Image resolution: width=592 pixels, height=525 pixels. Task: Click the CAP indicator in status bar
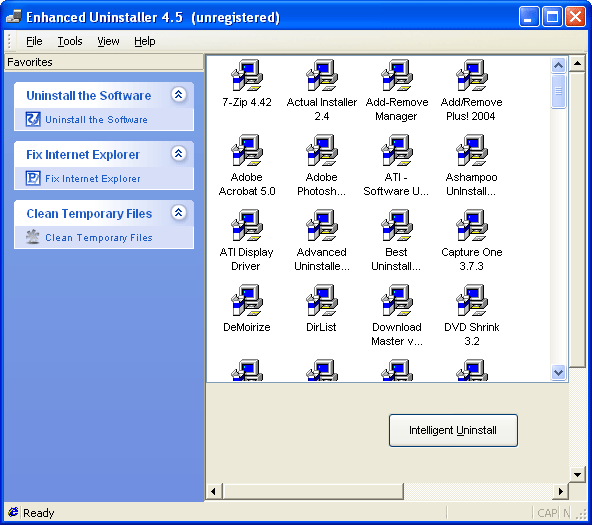547,513
